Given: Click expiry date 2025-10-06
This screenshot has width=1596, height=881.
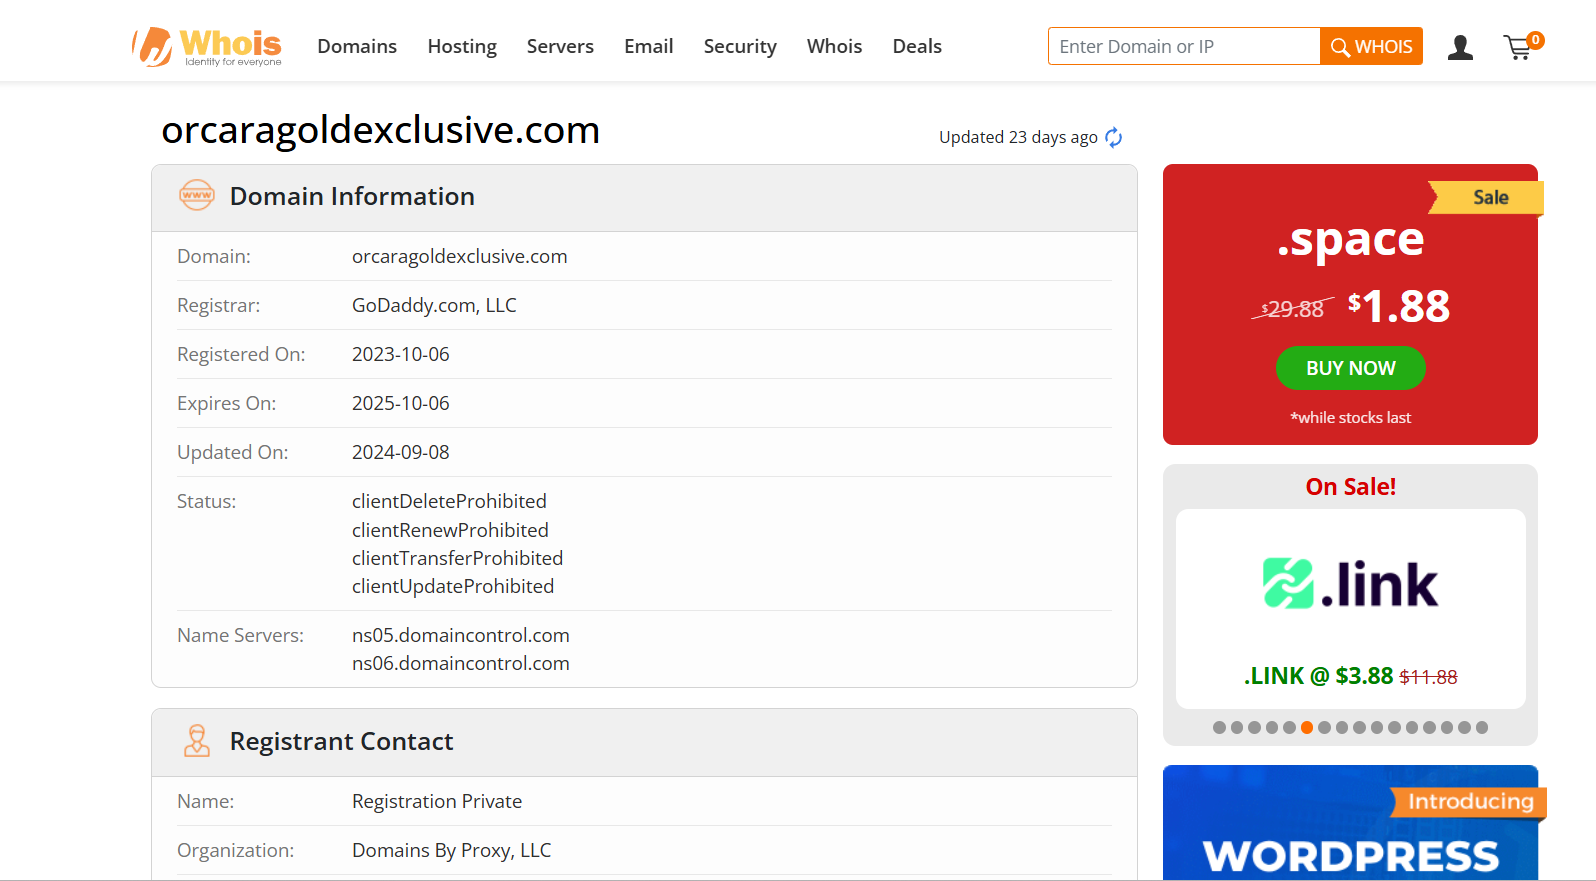Looking at the screenshot, I should (x=400, y=403).
